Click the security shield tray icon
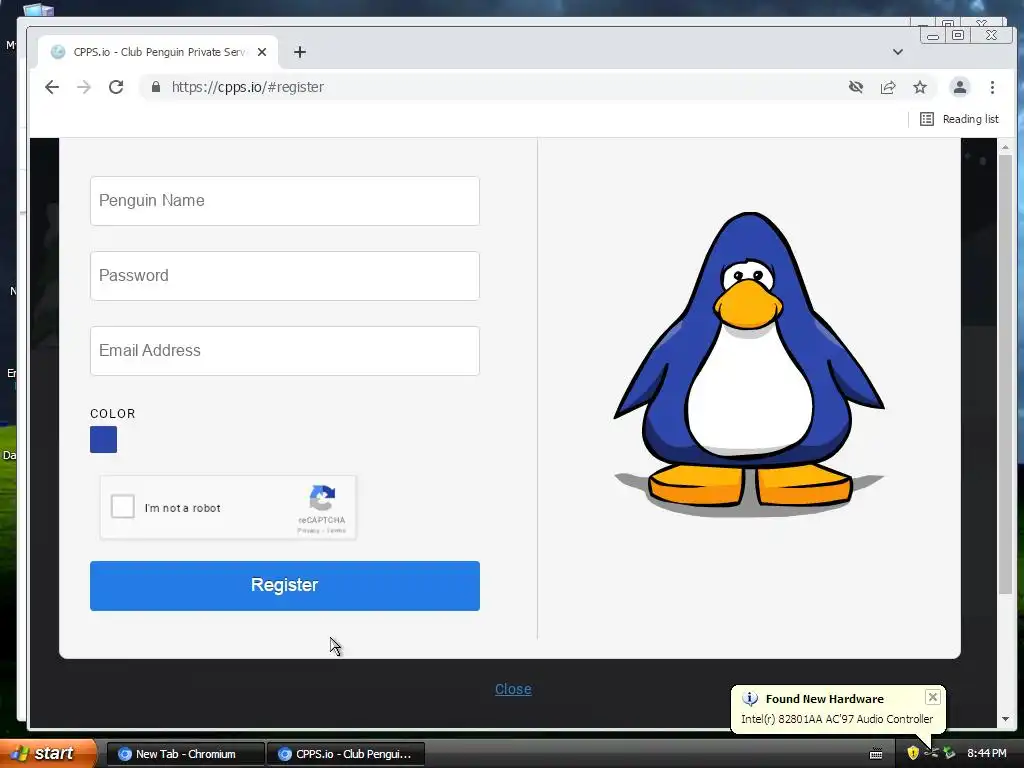The height and width of the screenshot is (768, 1024). [913, 754]
